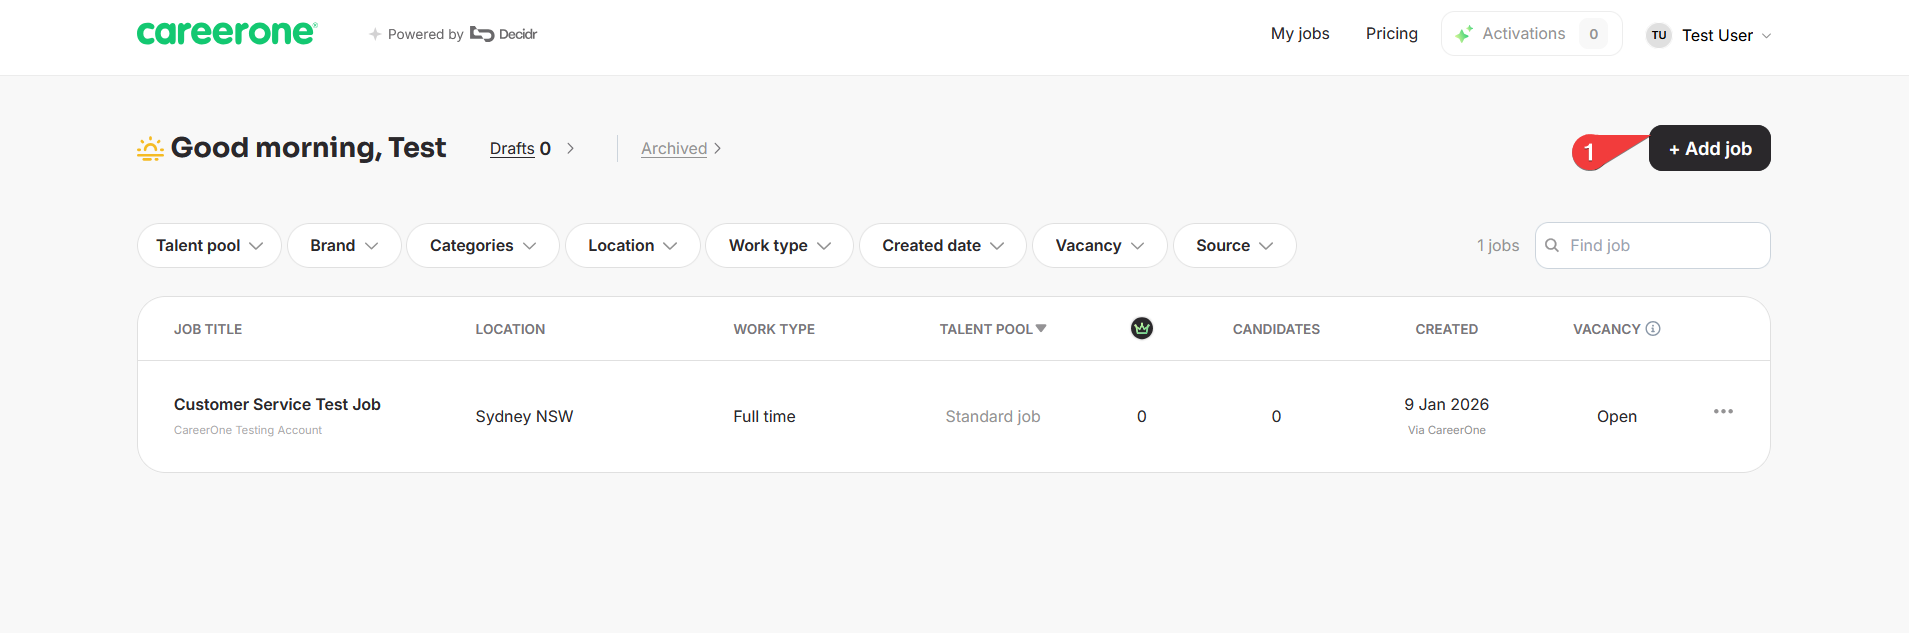Focus the Find job search field
1909x633 pixels.
pos(1652,245)
